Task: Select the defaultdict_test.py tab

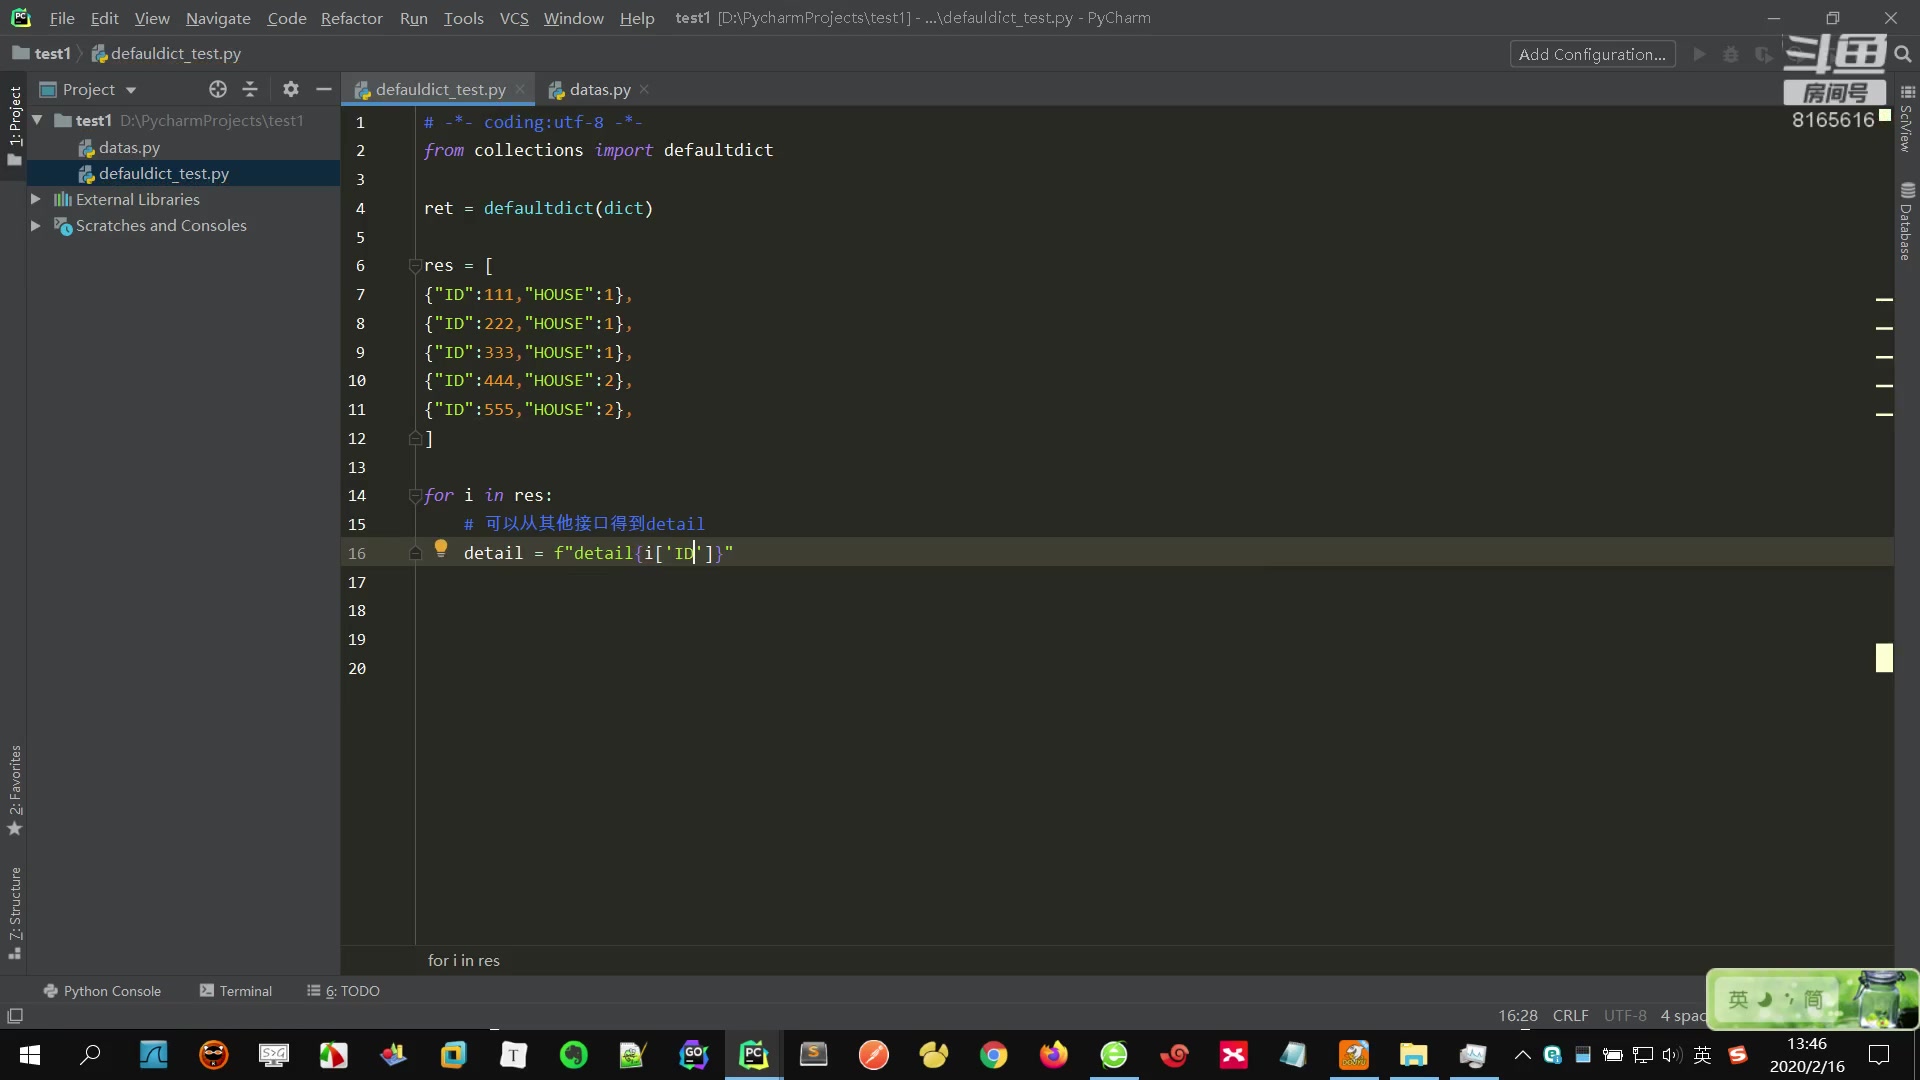Action: click(440, 90)
